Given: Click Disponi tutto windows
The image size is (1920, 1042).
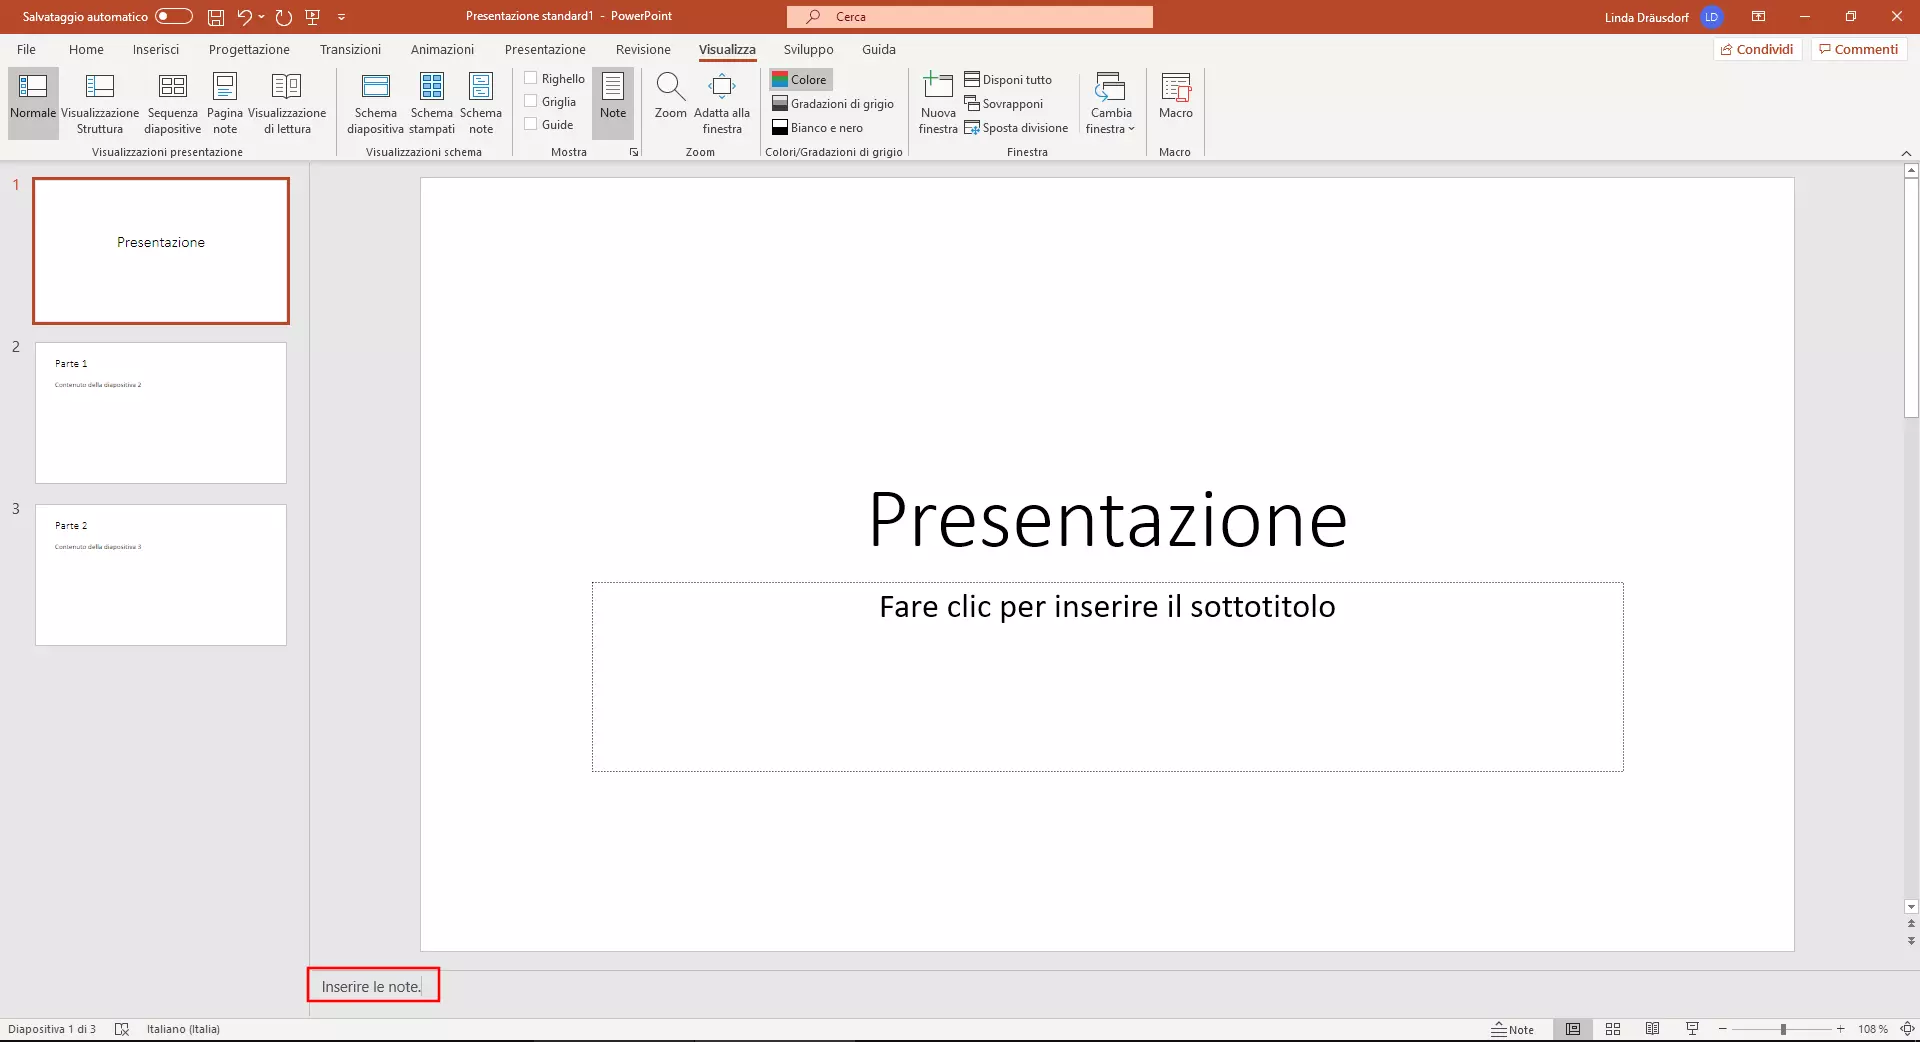Looking at the screenshot, I should point(1008,80).
